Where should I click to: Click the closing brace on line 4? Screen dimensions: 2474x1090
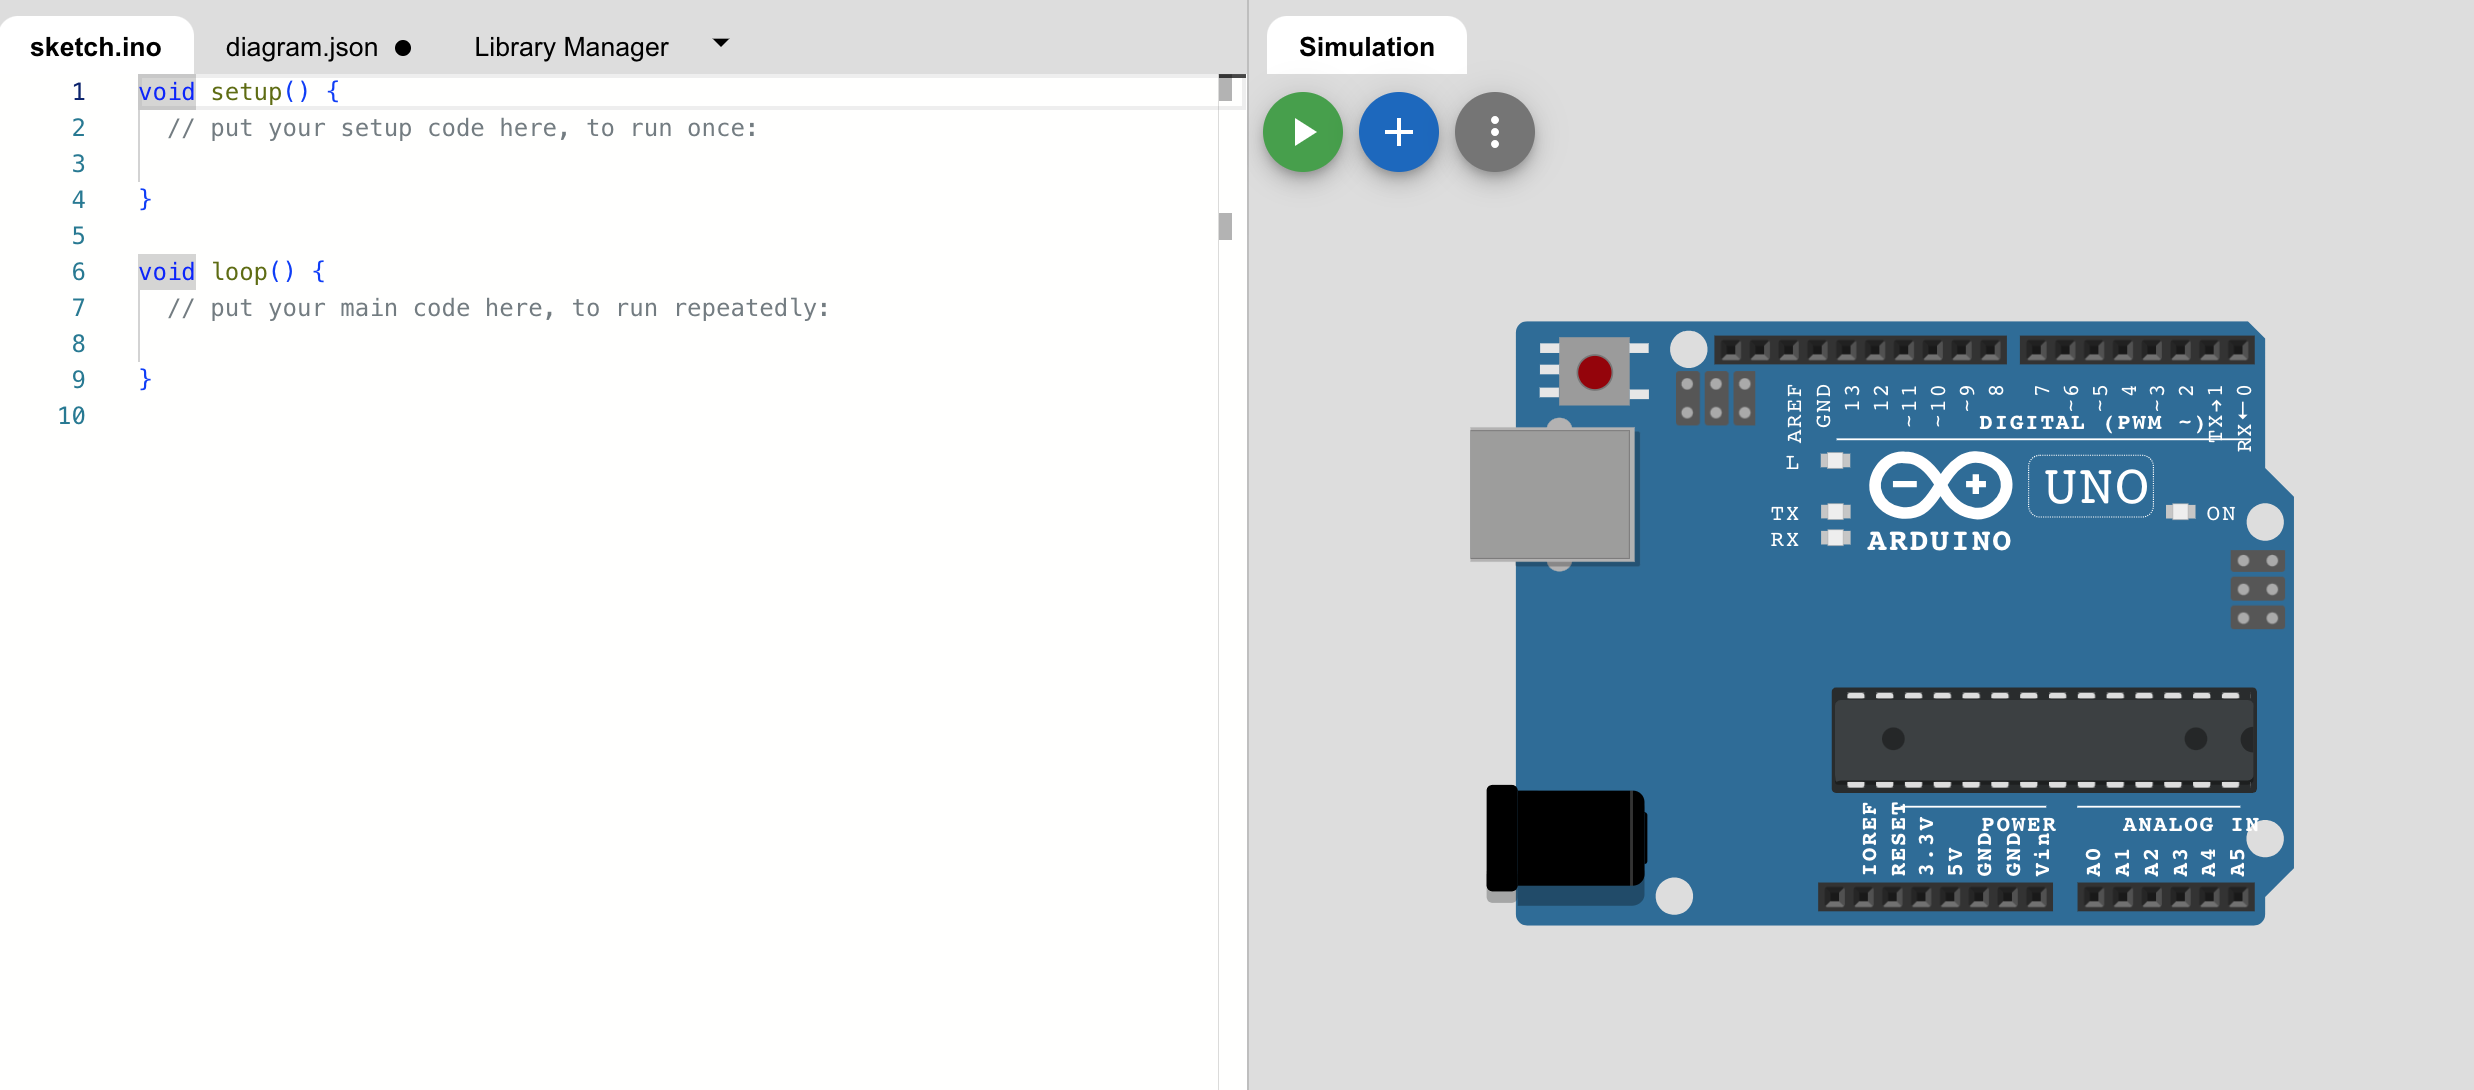tap(145, 200)
